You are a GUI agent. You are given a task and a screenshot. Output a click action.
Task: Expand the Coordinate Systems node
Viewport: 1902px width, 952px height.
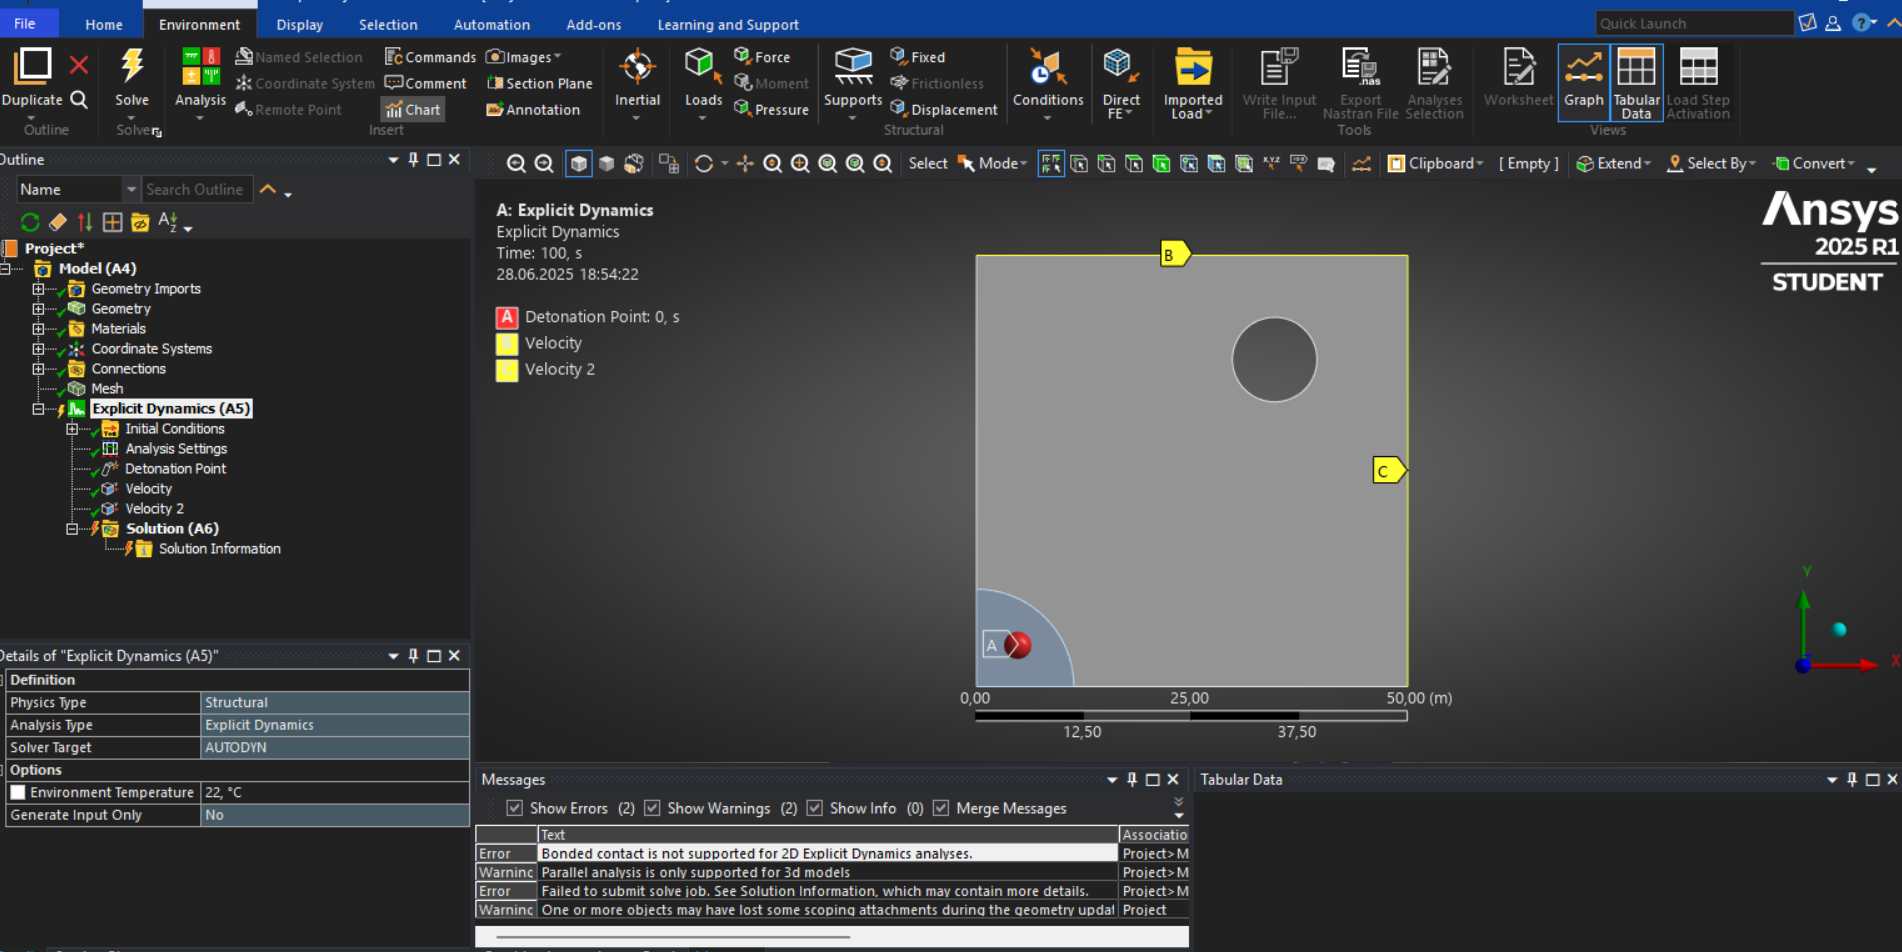click(38, 349)
